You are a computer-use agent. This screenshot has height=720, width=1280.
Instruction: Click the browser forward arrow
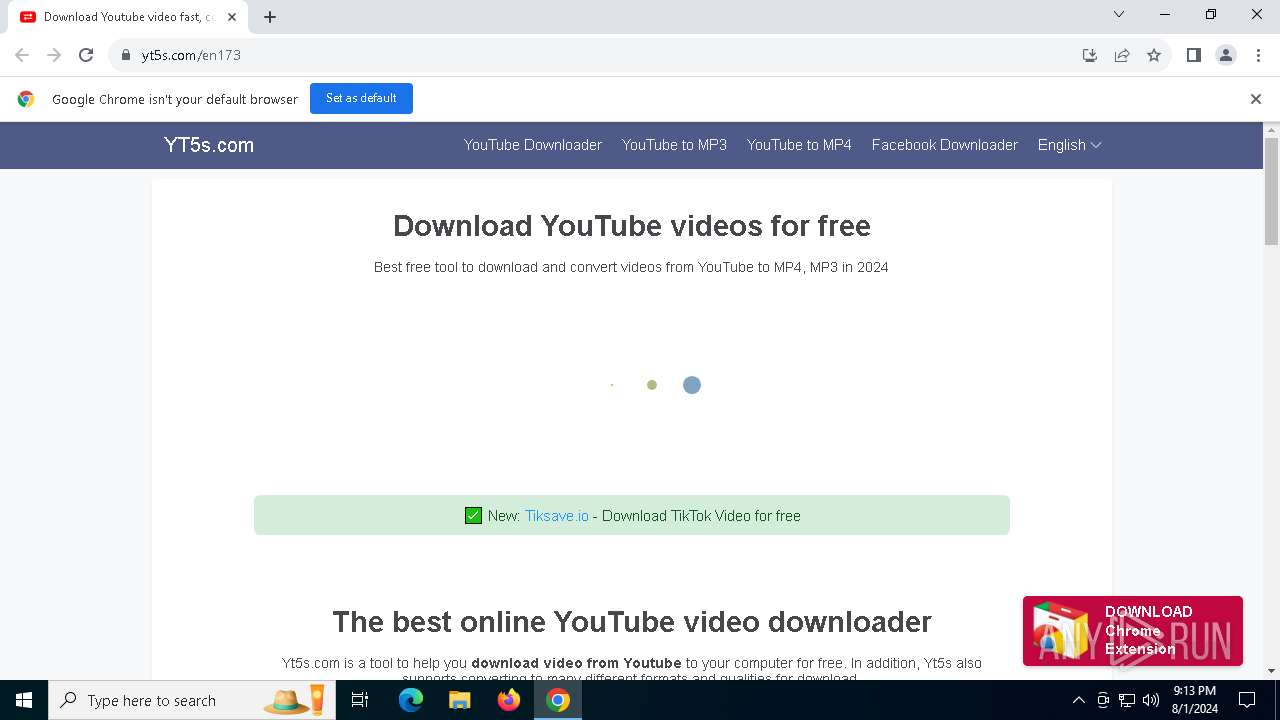[54, 55]
